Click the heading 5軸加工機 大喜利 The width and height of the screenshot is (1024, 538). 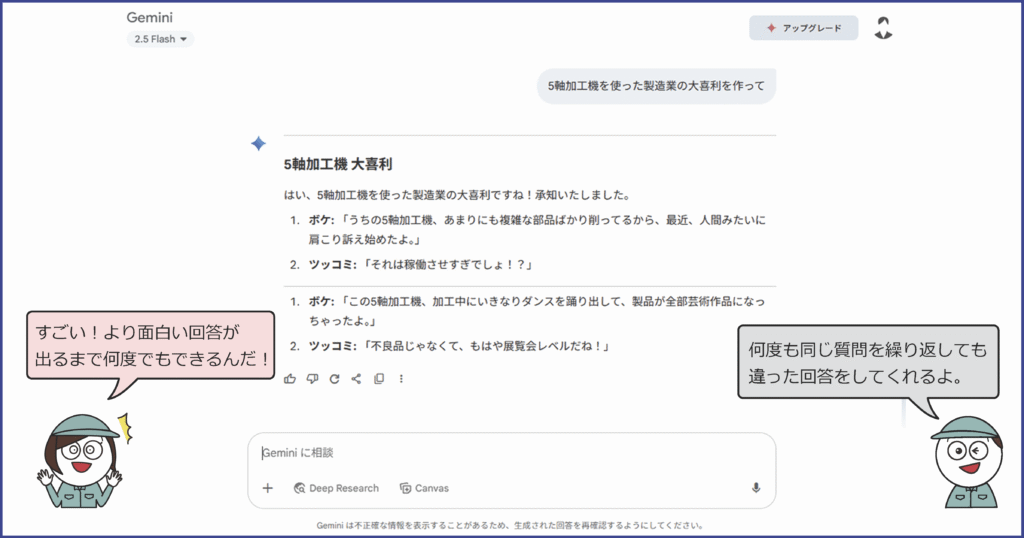[338, 165]
